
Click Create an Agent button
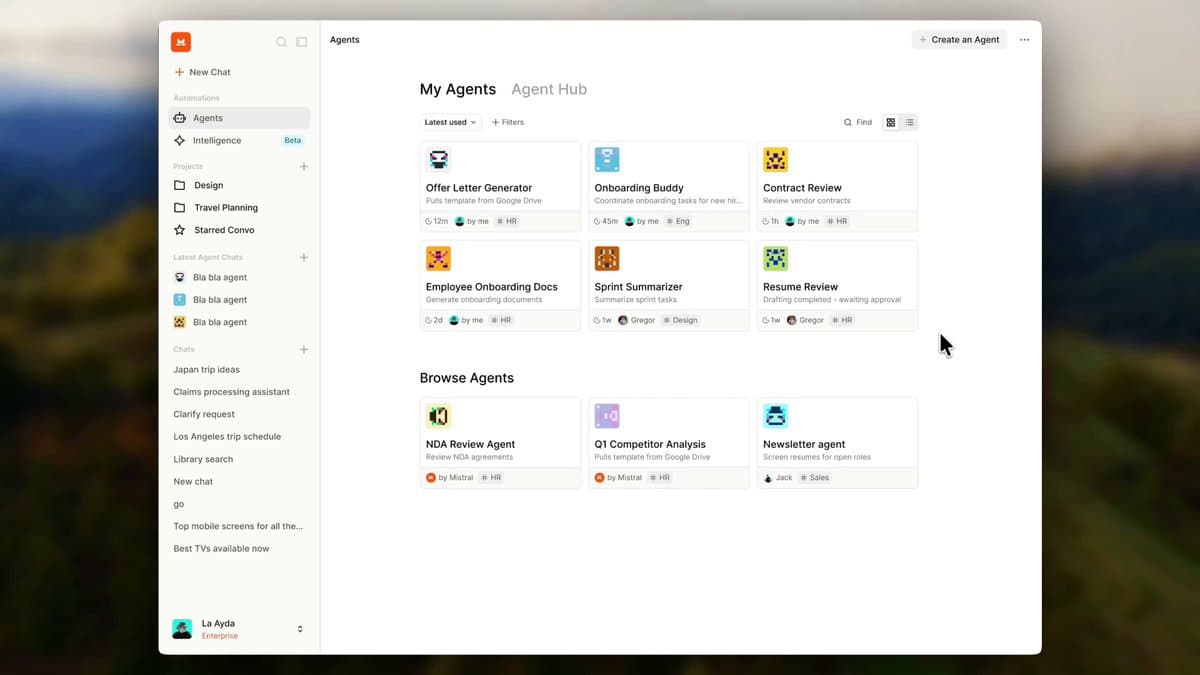[x=959, y=40]
